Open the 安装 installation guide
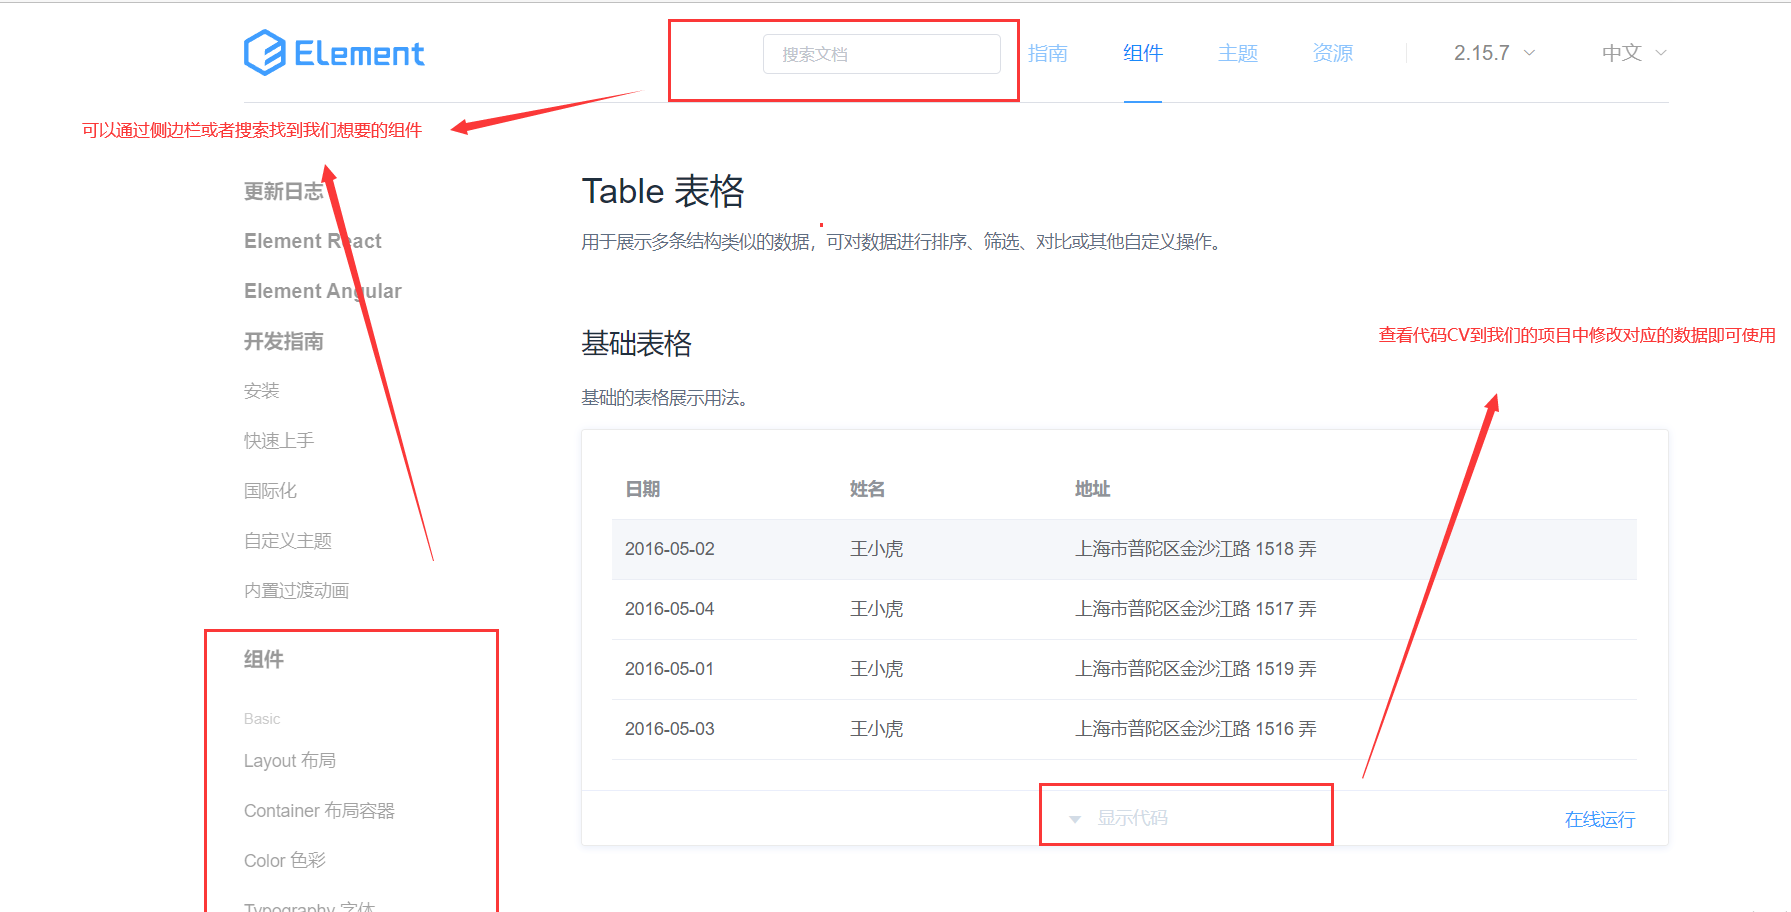 point(261,390)
